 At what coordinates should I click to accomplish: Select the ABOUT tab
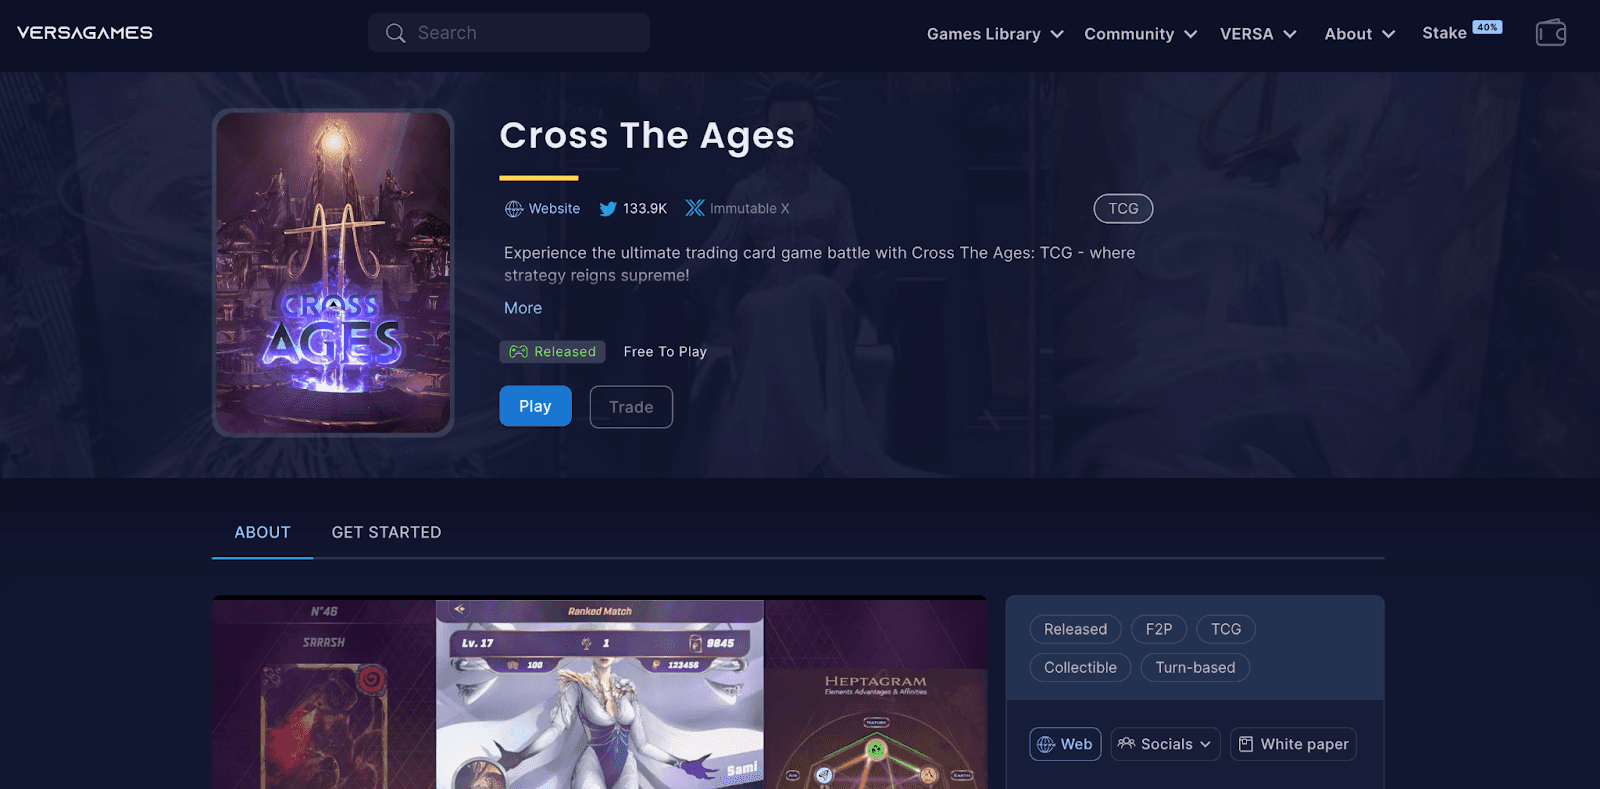(x=262, y=533)
